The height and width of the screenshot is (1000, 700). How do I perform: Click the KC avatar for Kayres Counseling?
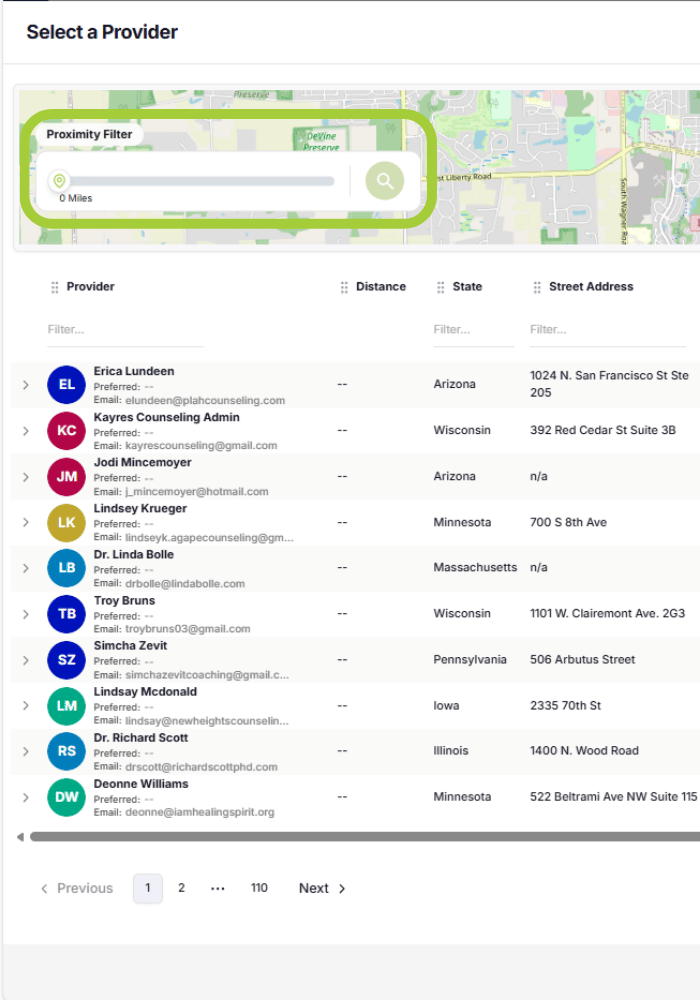tap(66, 430)
